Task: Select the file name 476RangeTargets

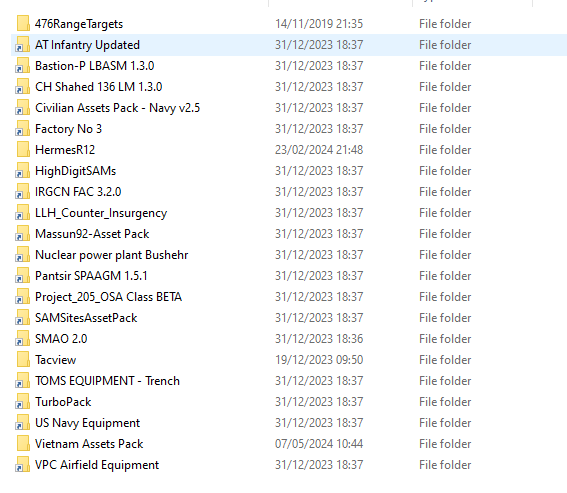Action: tap(79, 24)
